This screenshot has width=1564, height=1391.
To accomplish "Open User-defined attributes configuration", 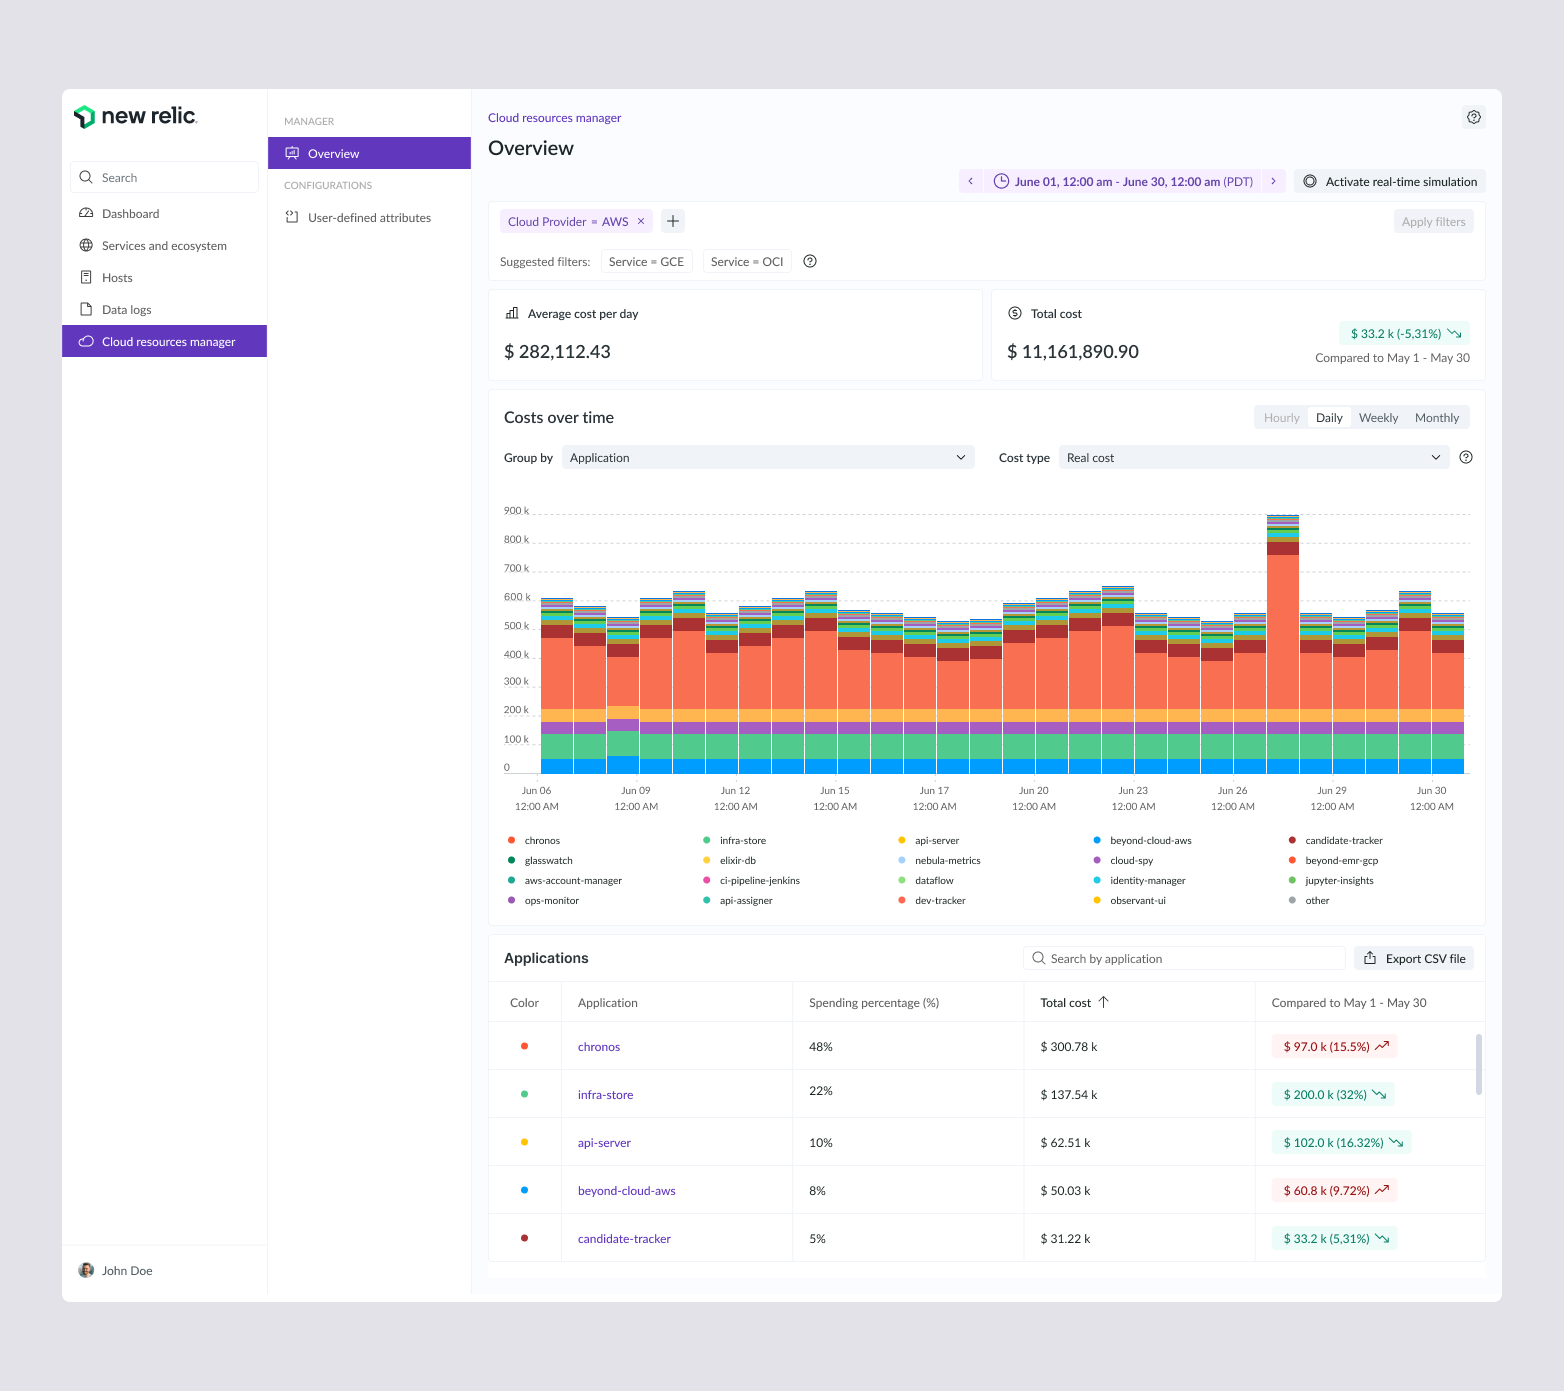I will [369, 217].
